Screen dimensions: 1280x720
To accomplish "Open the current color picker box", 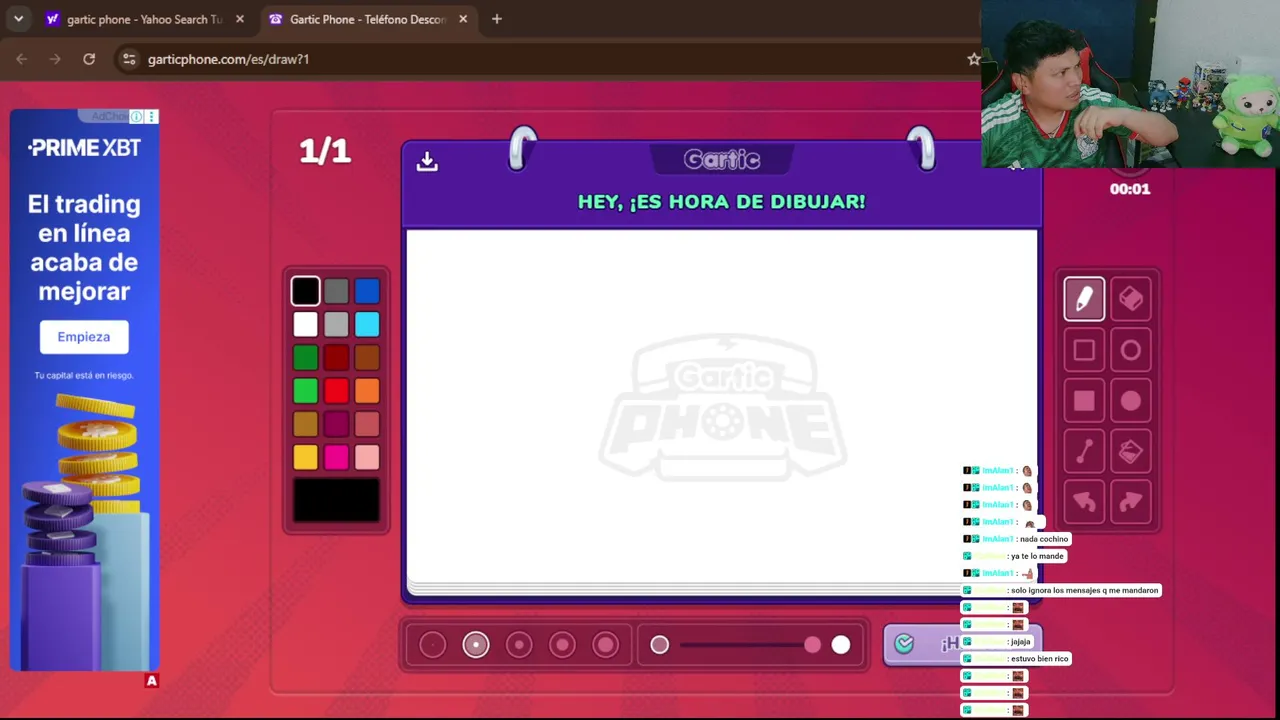I will pyautogui.click(x=336, y=500).
